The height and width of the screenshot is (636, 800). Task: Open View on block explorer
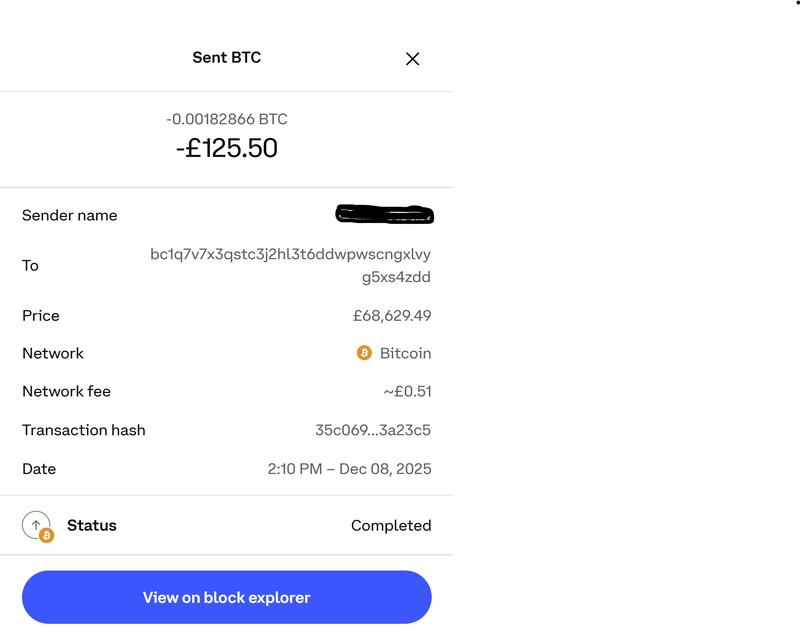click(x=227, y=597)
